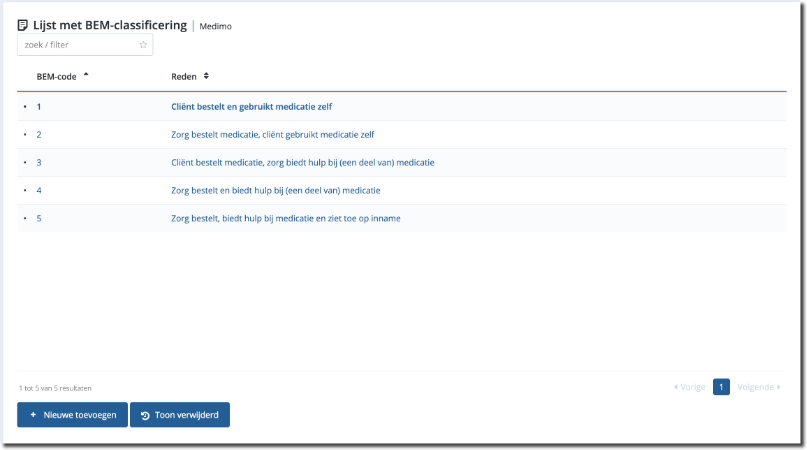The image size is (807, 450).
Task: Select BEM-code 4 in the list
Action: [x=39, y=190]
